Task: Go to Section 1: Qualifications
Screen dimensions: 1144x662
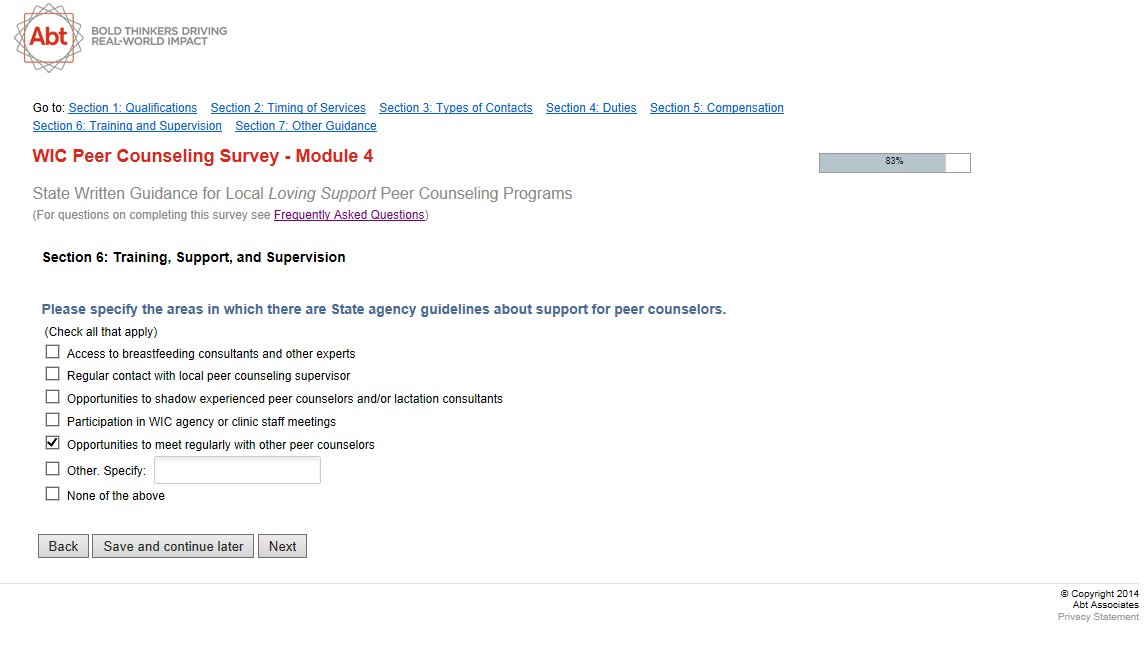Action: pyautogui.click(x=133, y=108)
